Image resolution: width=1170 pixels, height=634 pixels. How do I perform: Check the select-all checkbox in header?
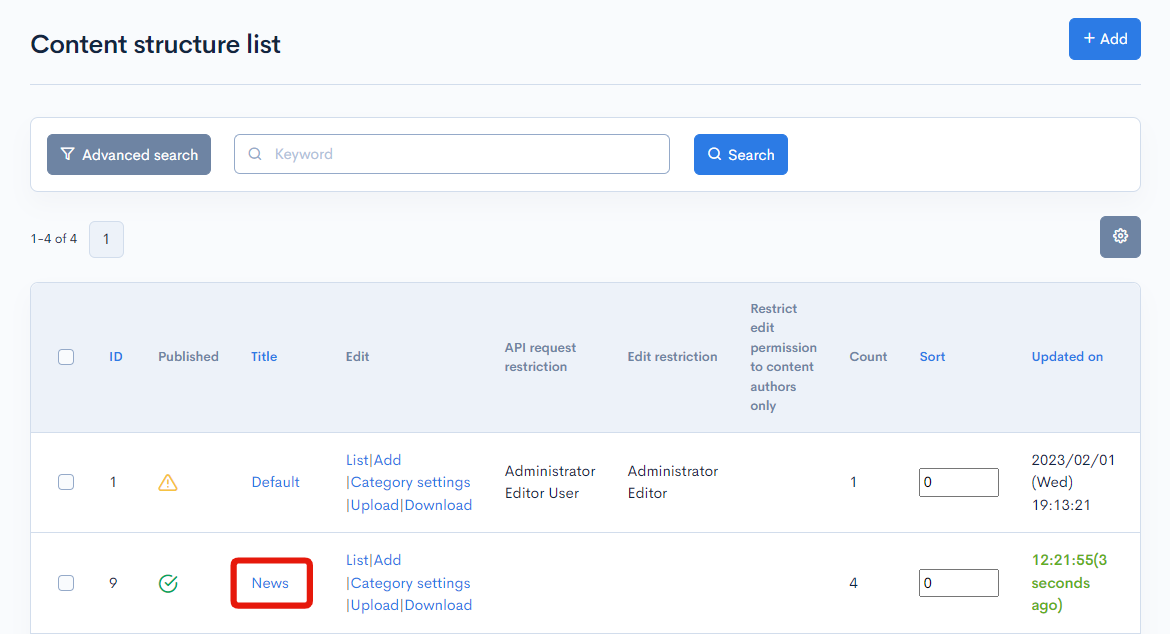66,357
